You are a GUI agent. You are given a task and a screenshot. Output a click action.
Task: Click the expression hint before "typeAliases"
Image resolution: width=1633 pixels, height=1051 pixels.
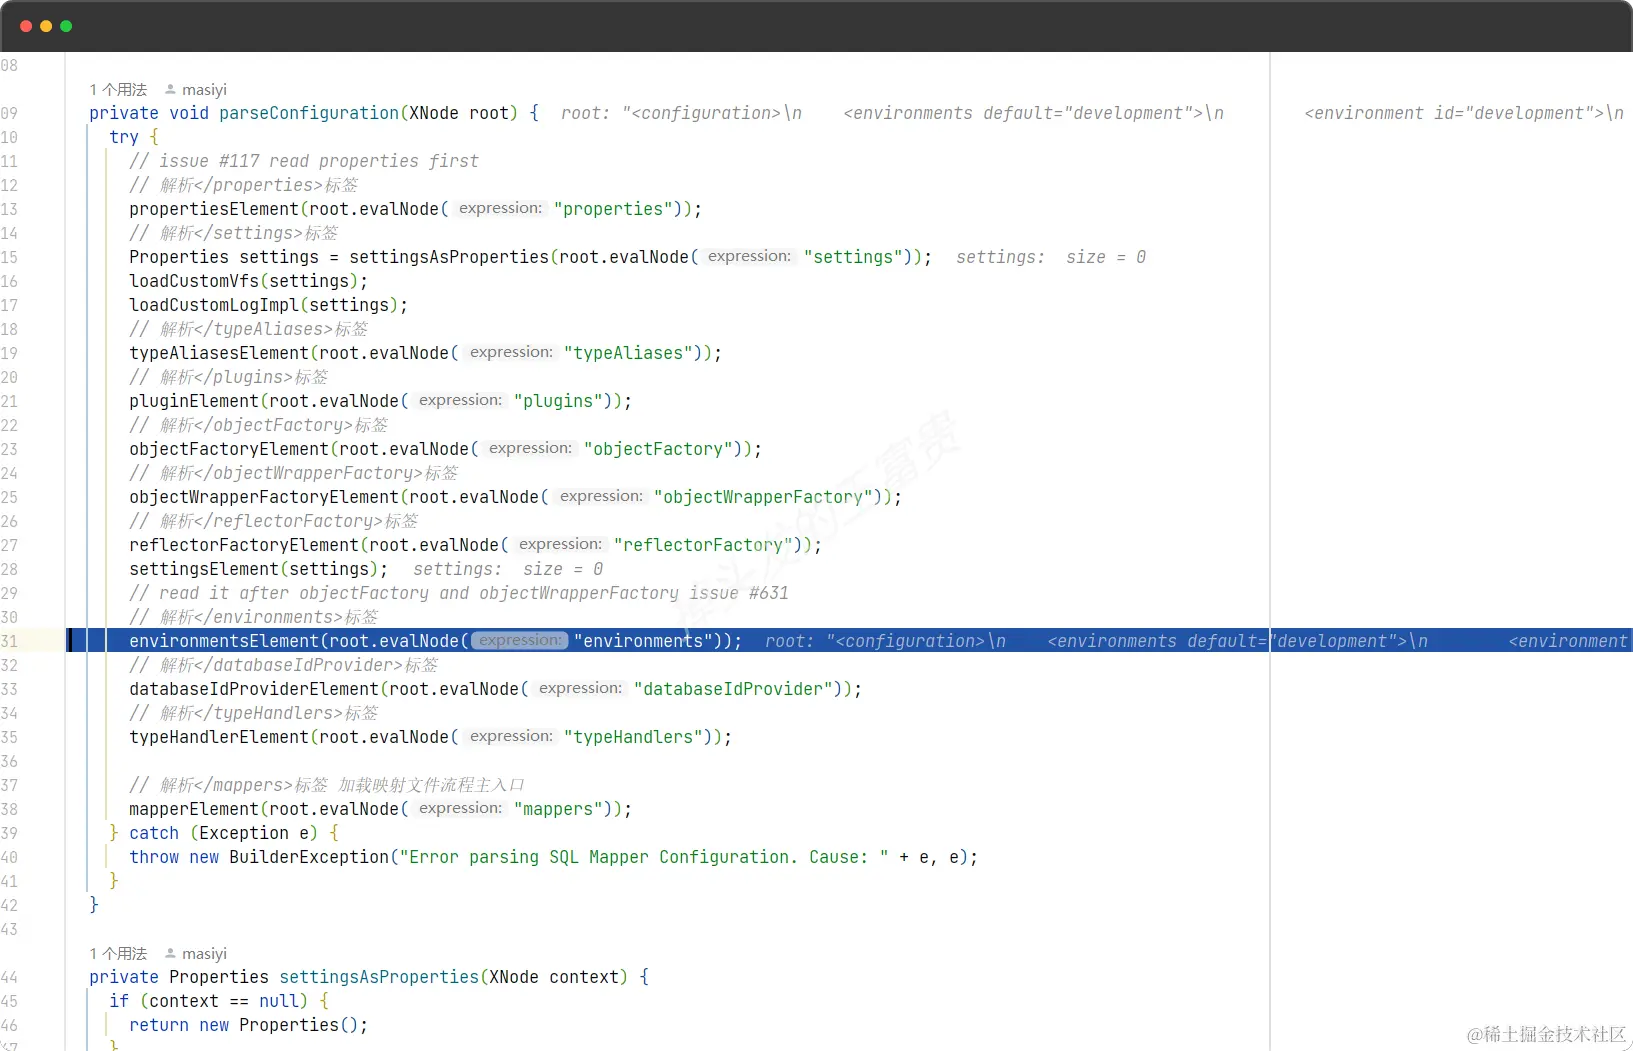coord(511,352)
